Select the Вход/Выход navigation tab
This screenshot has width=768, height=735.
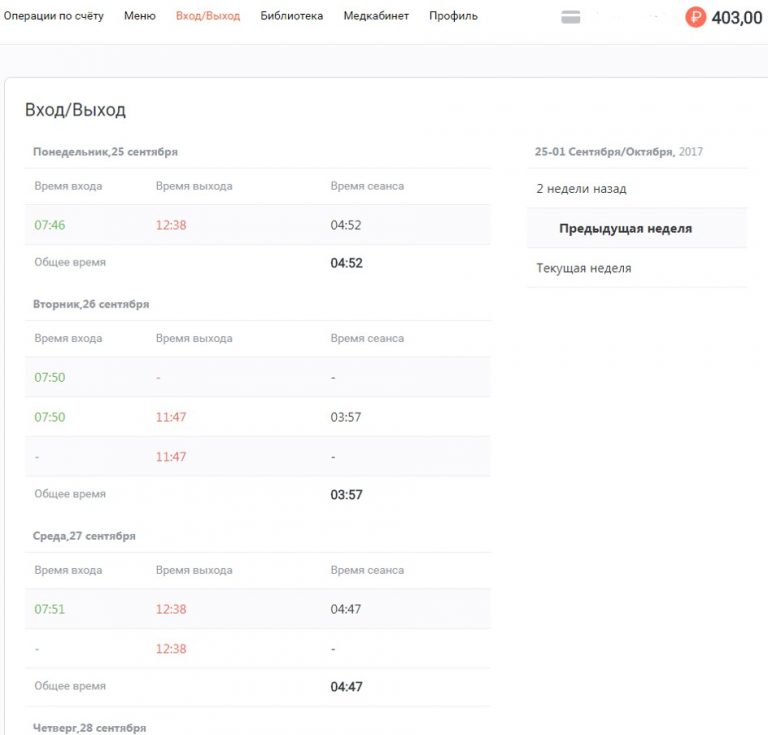[208, 16]
